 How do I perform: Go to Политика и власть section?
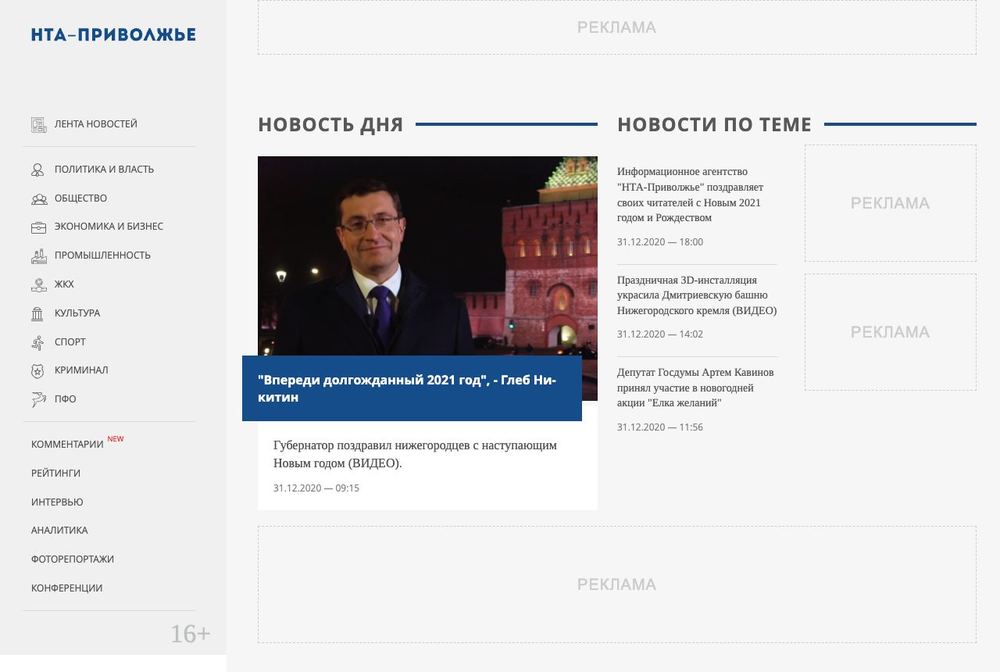(104, 170)
